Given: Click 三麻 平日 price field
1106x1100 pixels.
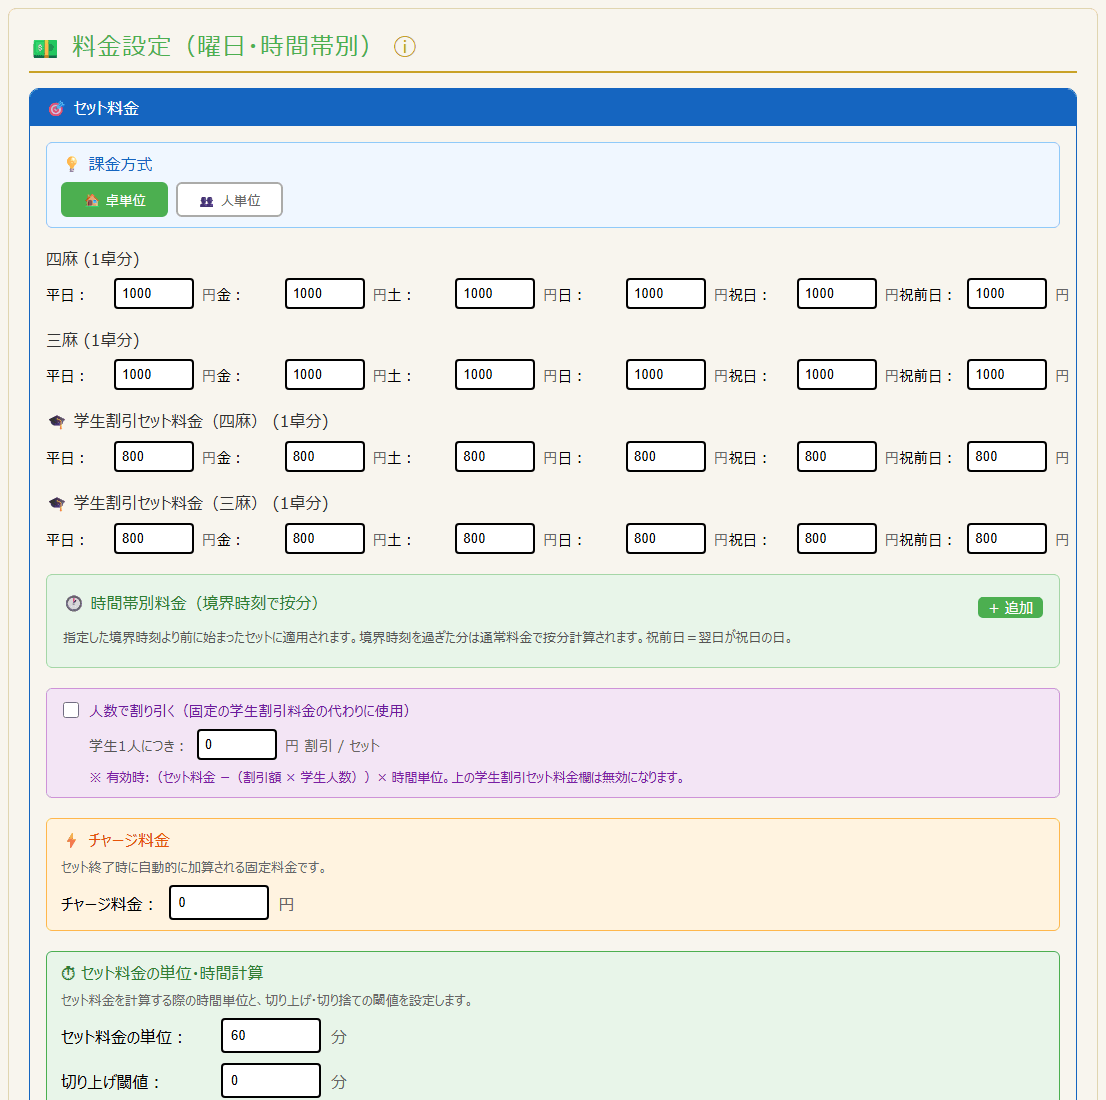Looking at the screenshot, I should point(154,375).
